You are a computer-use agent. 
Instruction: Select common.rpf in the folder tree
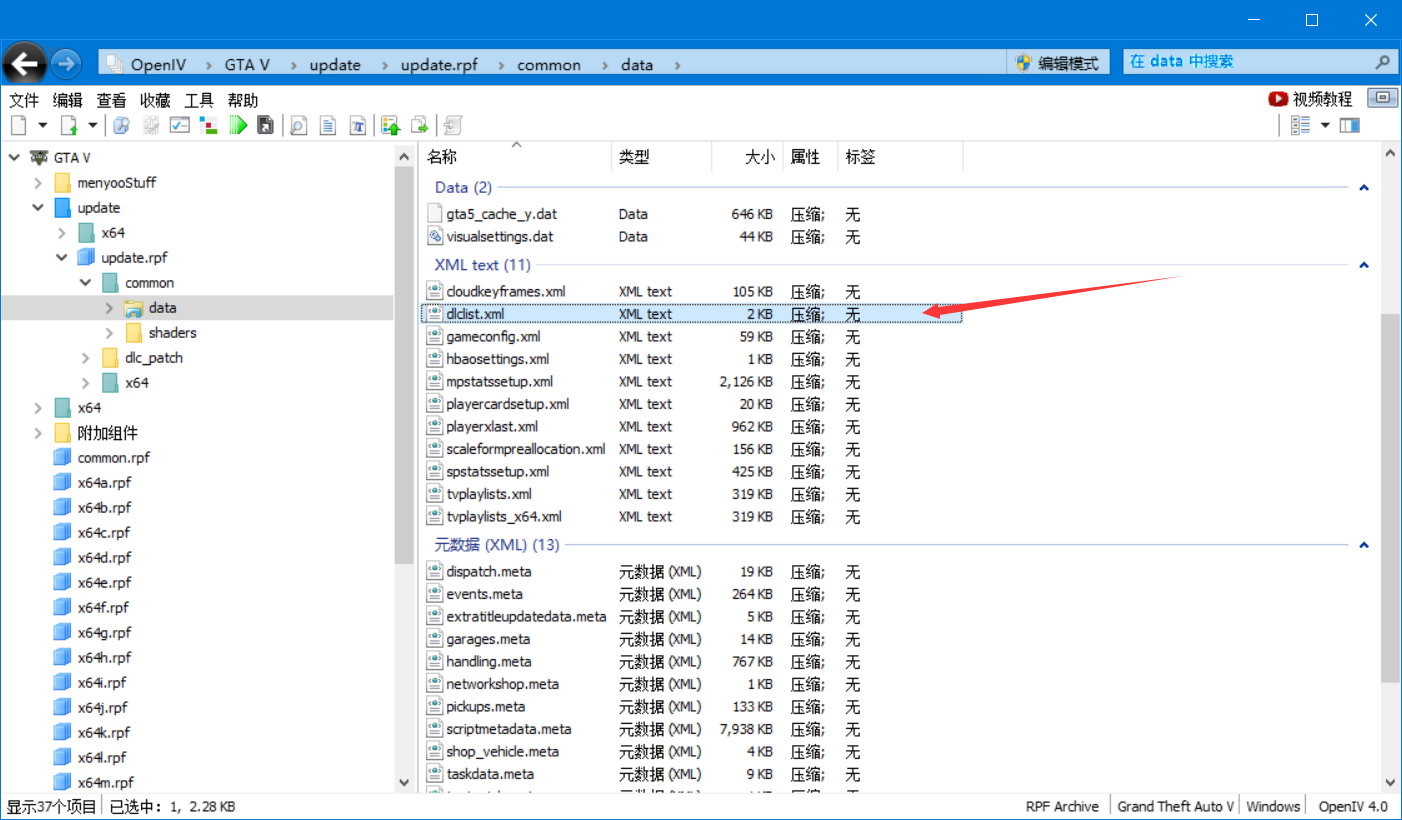tap(114, 458)
